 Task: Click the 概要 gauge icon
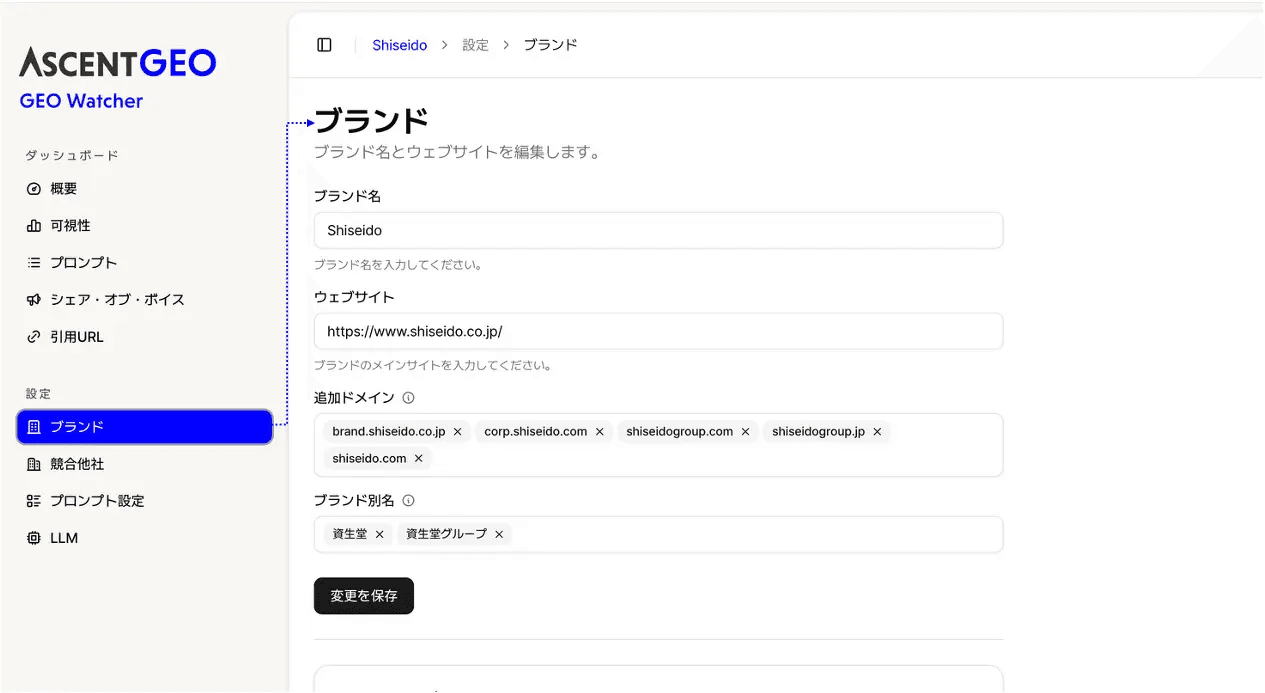point(34,189)
